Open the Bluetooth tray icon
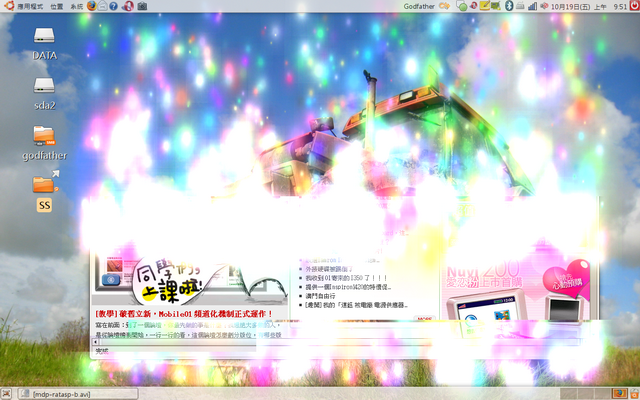 (x=509, y=6)
